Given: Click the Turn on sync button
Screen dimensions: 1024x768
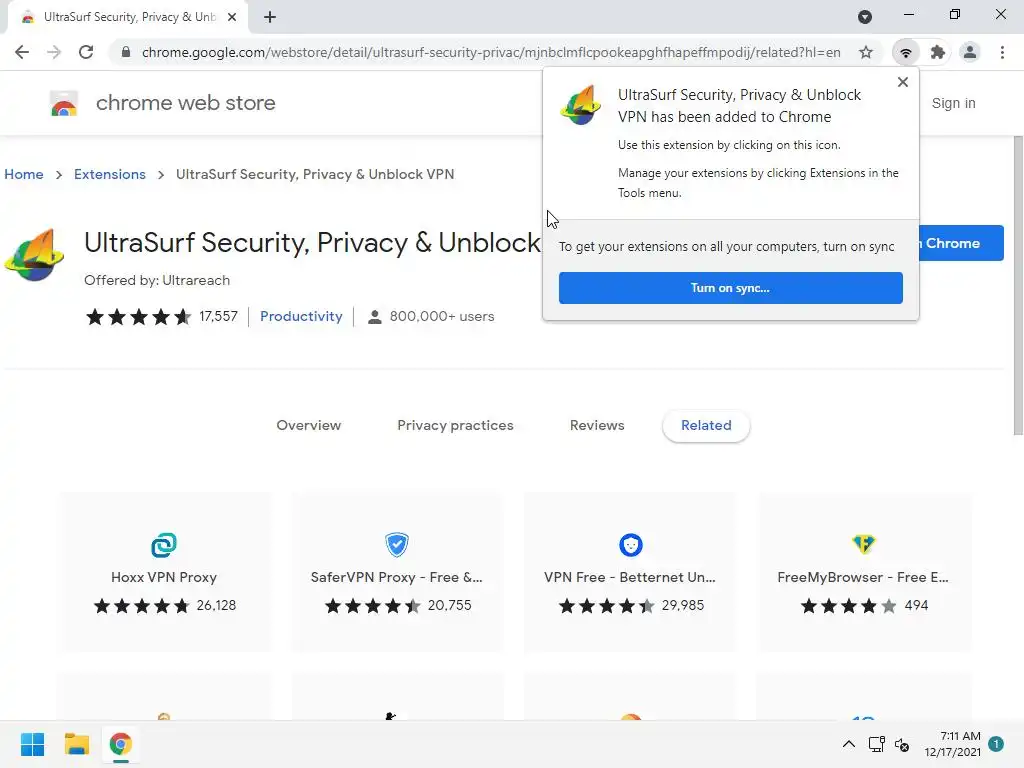Looking at the screenshot, I should coord(730,288).
